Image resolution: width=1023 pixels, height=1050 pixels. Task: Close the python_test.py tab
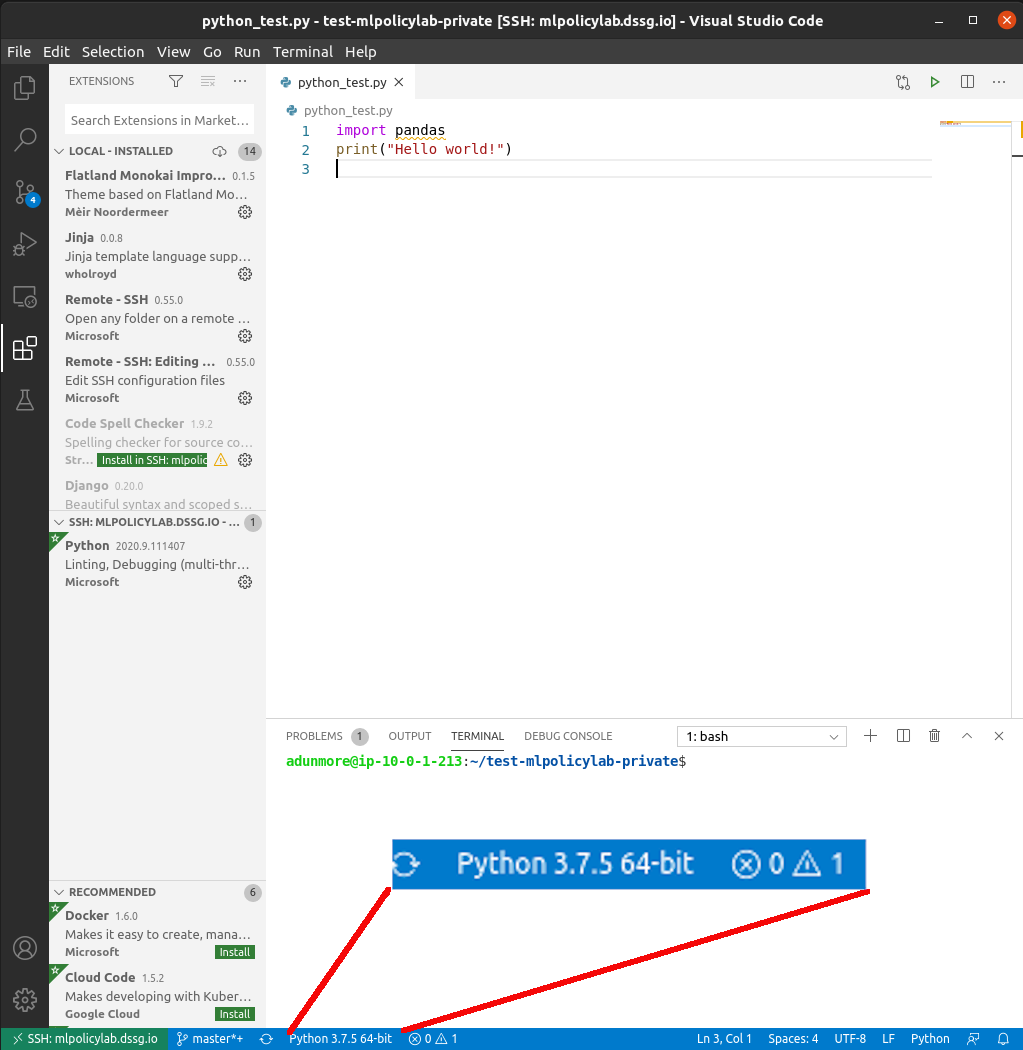(x=399, y=82)
